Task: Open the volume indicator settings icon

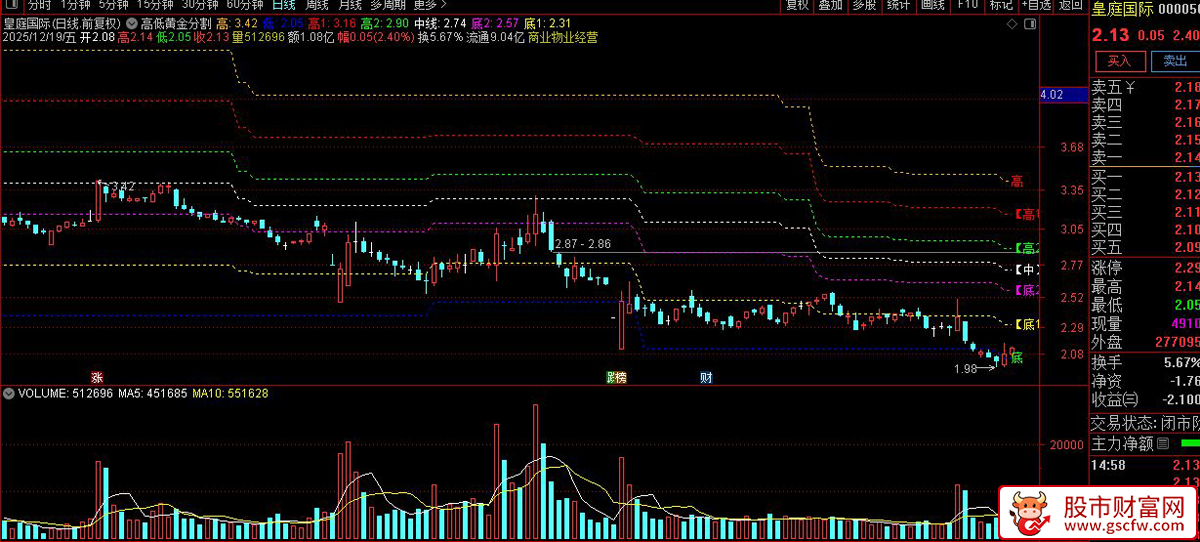Action: [9, 393]
